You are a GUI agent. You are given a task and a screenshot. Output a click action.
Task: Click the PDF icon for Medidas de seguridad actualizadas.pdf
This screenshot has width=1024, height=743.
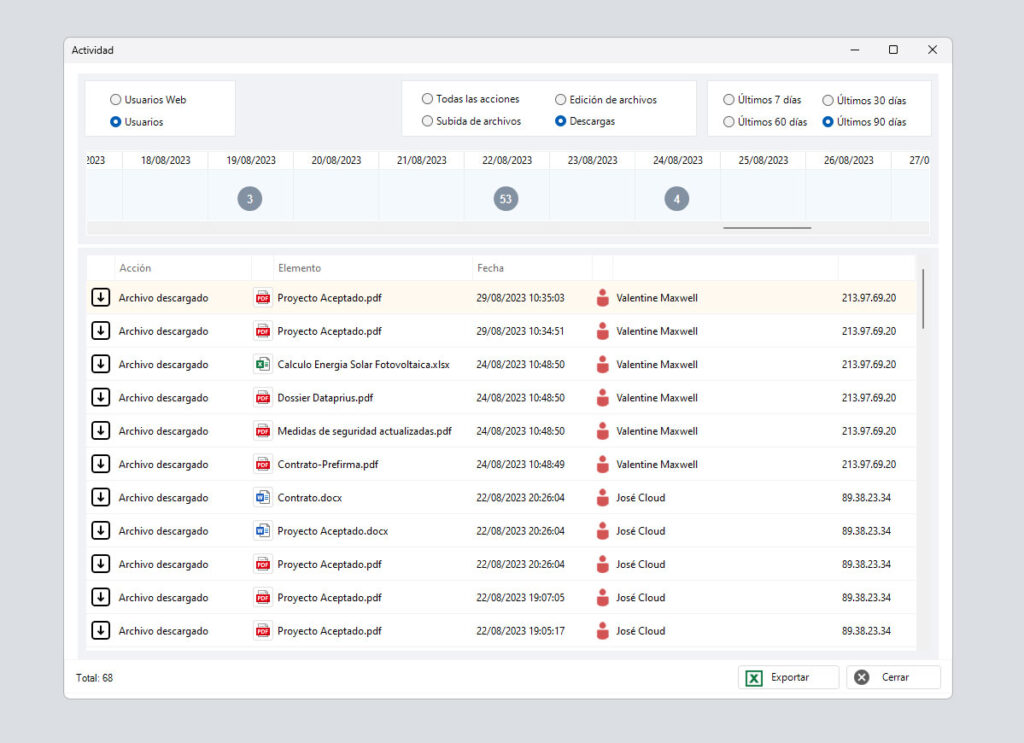(x=263, y=430)
